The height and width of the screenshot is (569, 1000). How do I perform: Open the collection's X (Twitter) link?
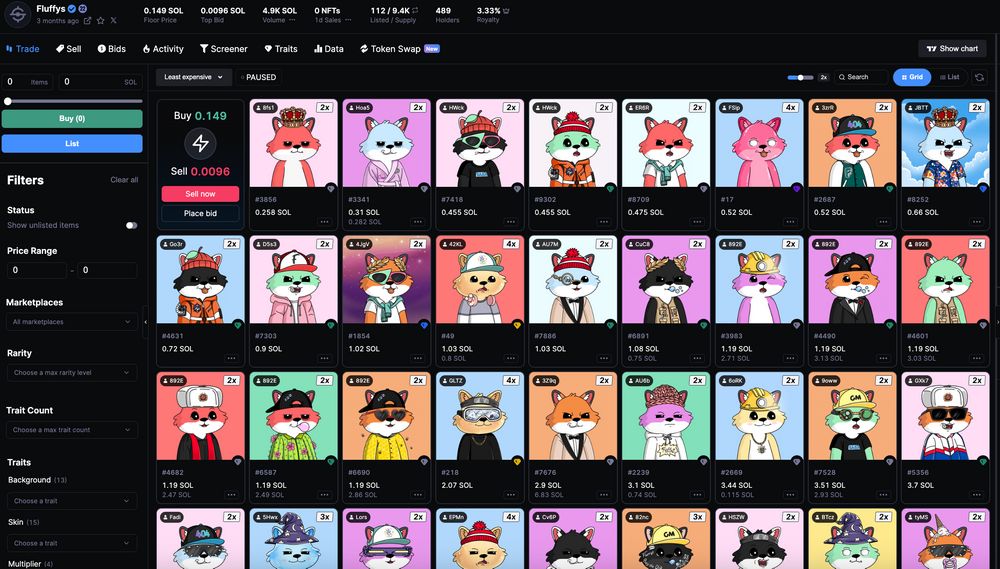[114, 20]
